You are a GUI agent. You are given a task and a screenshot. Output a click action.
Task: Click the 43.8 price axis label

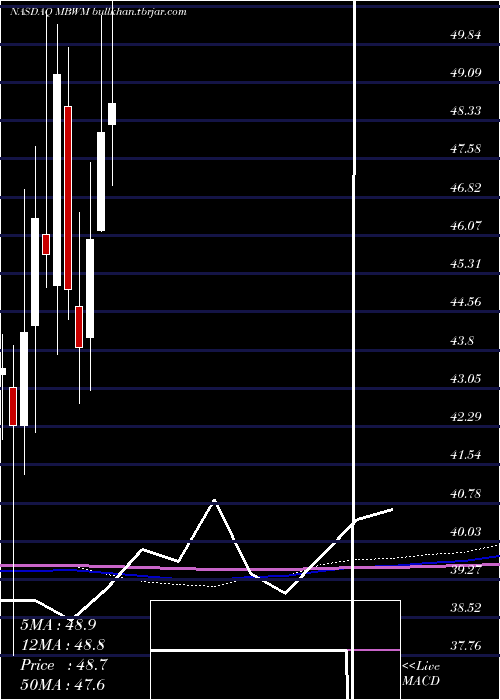pos(462,341)
